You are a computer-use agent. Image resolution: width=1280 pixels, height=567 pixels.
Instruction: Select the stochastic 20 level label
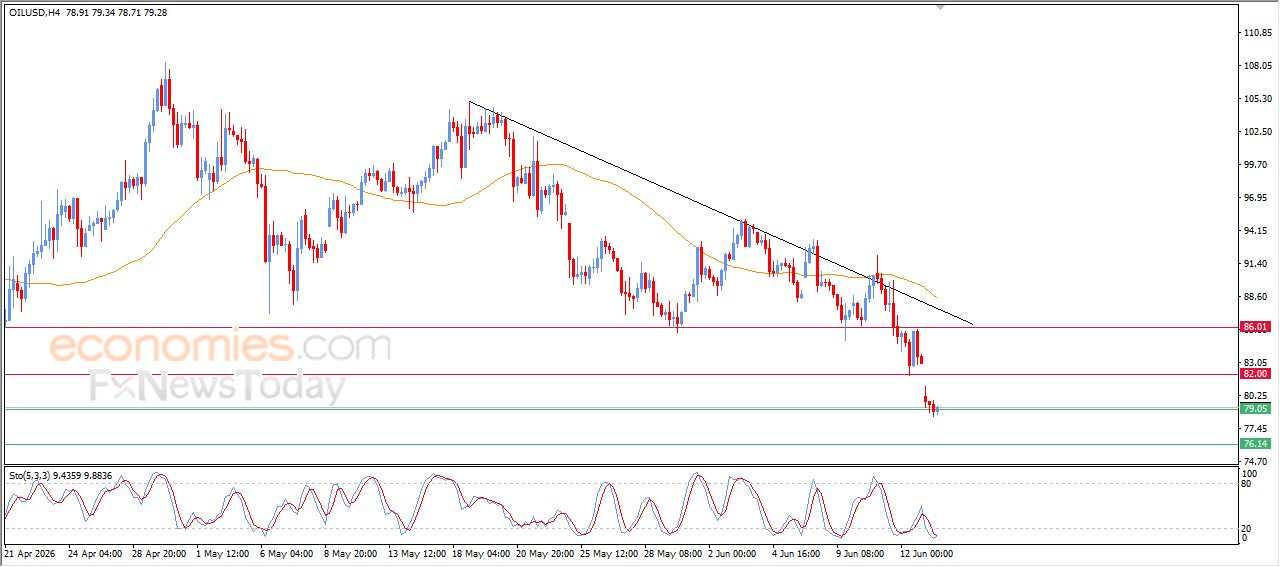1247,529
